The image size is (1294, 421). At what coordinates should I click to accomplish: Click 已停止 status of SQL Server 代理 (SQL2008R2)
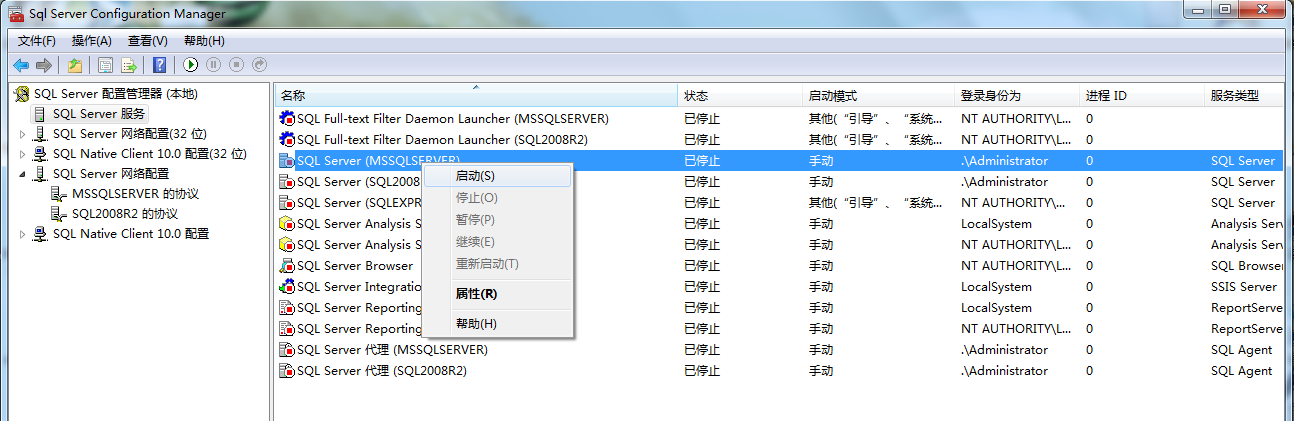pos(702,371)
